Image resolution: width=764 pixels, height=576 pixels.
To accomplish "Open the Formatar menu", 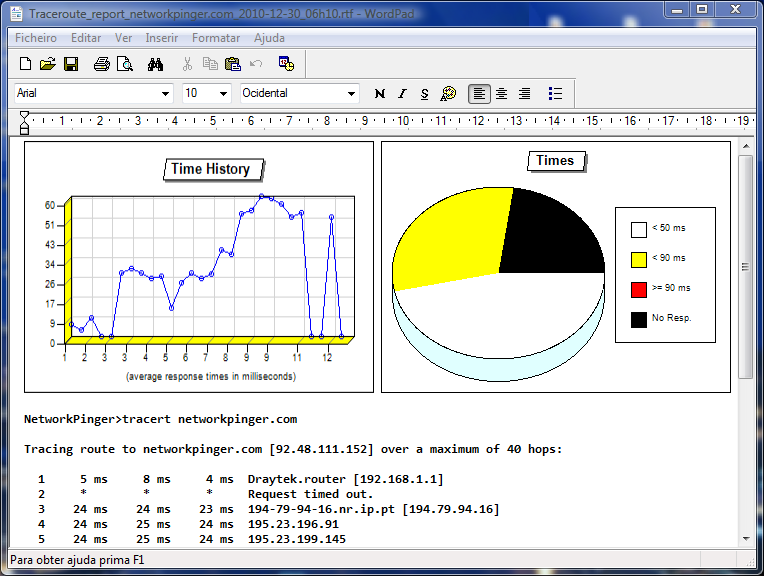I will (x=216, y=38).
